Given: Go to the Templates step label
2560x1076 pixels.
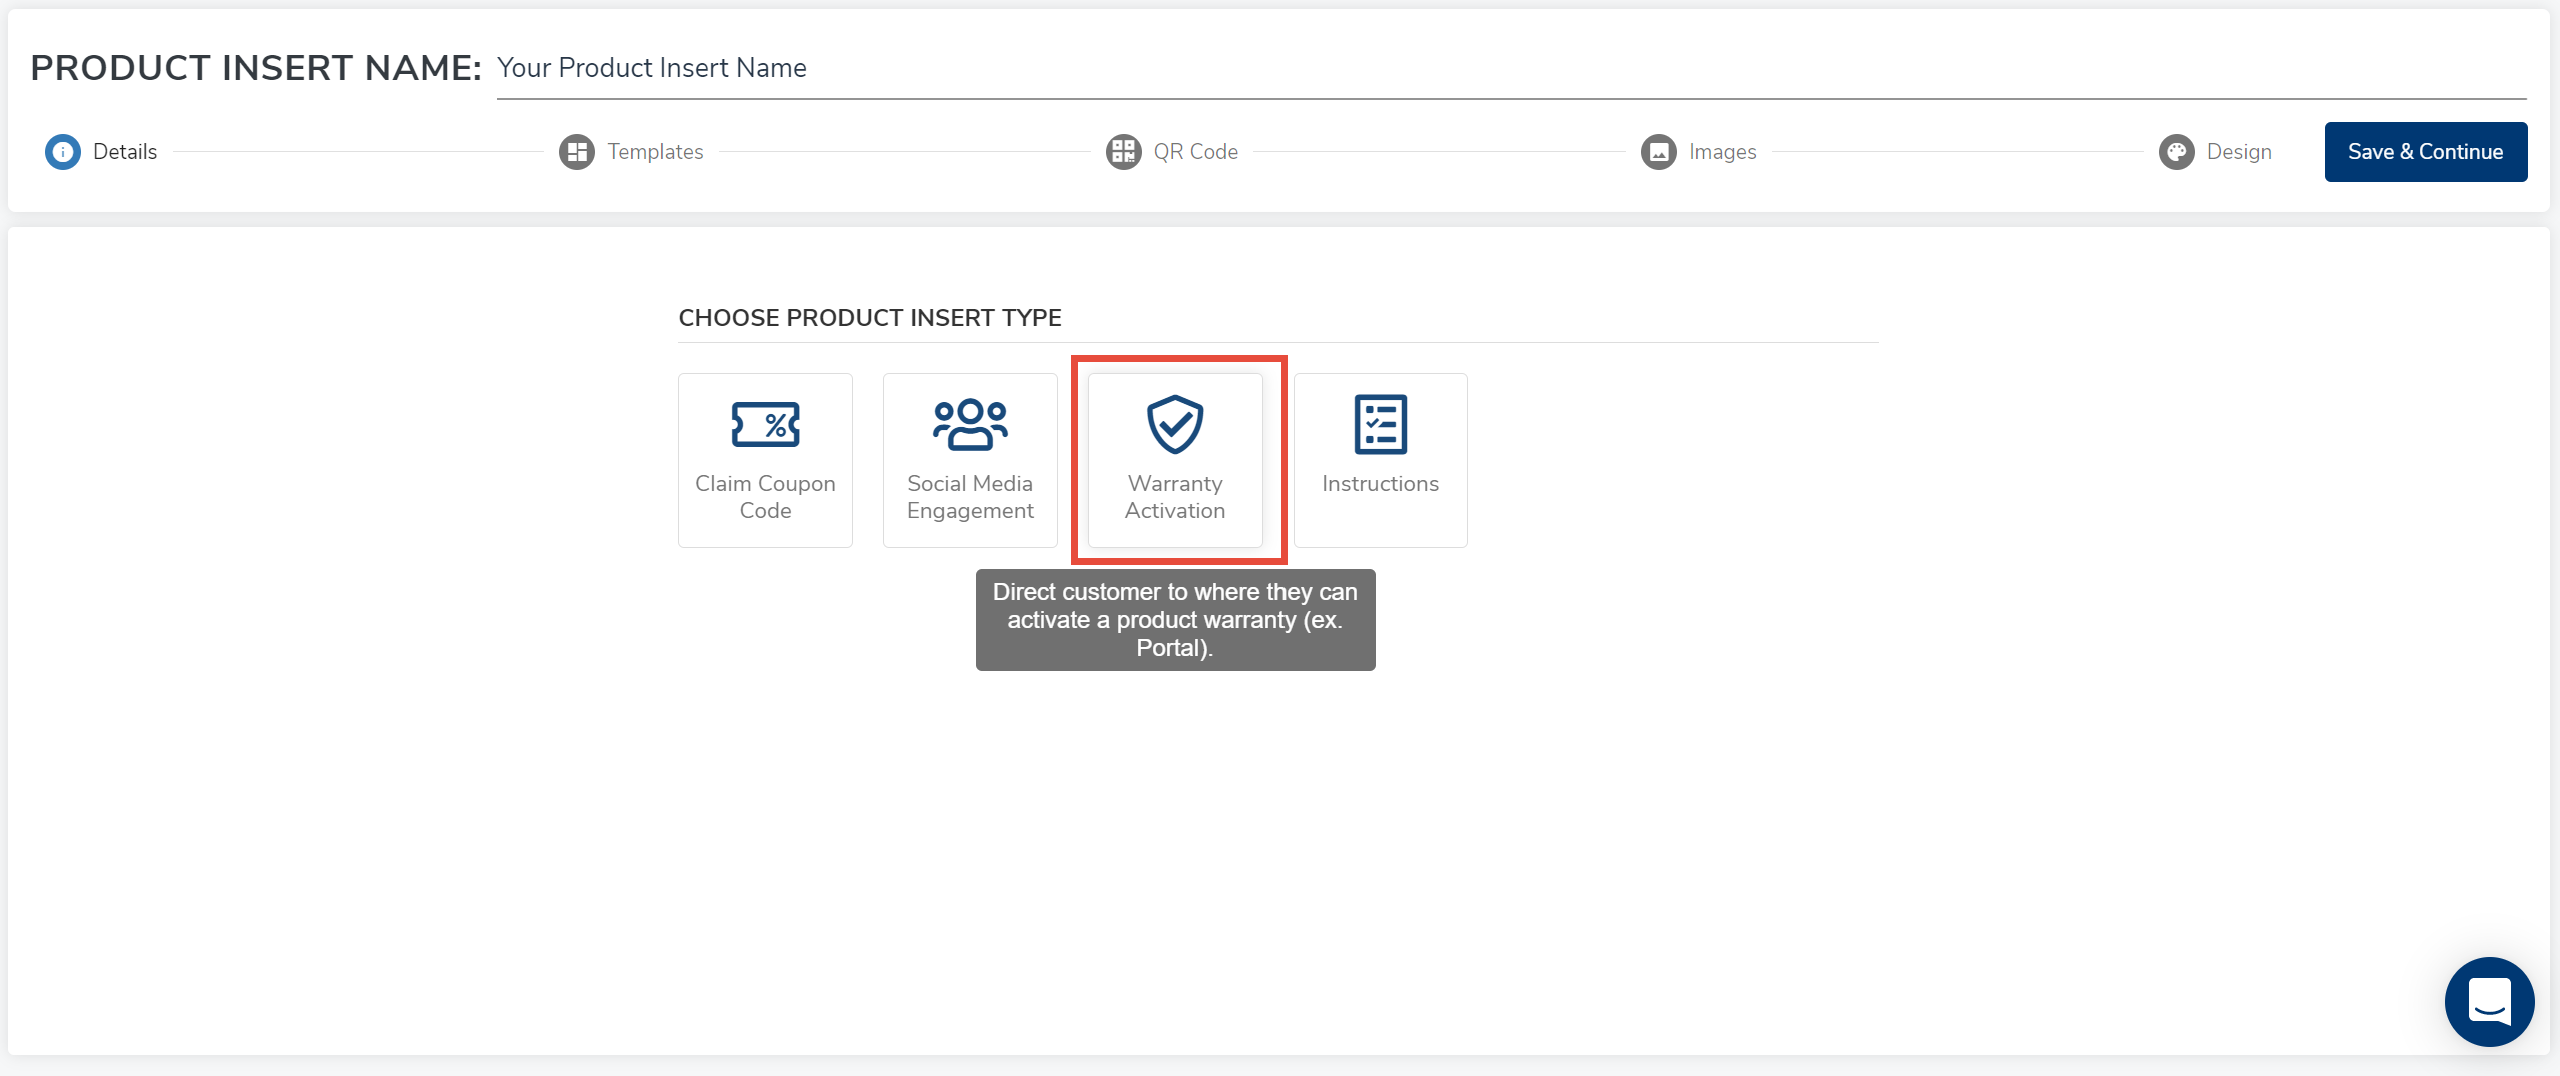Looking at the screenshot, I should (x=655, y=152).
